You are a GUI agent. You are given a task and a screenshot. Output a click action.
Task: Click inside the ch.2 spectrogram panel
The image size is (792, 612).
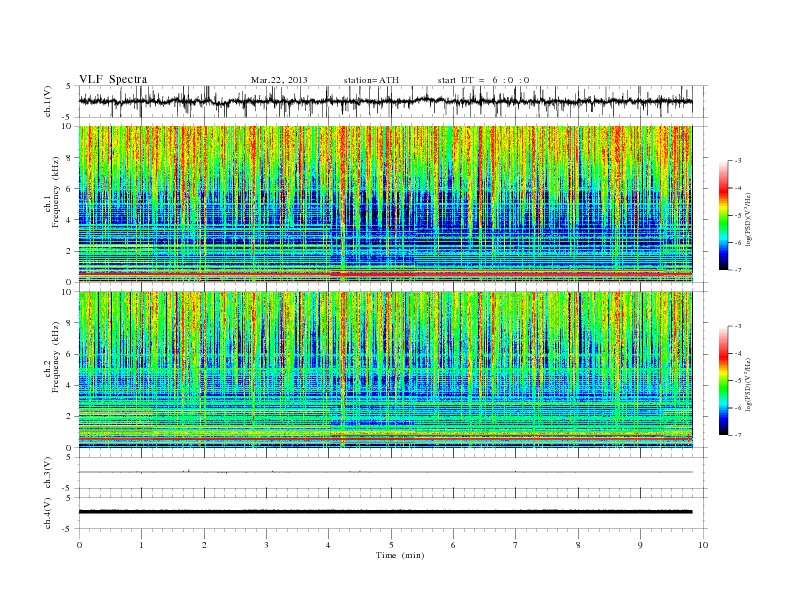[x=385, y=370]
